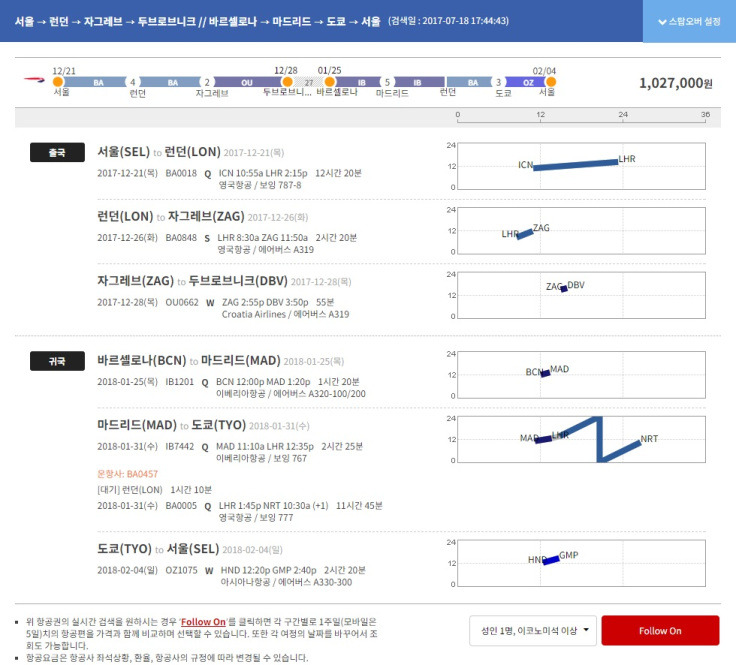Click the 도쿄(TYO) to 서울(SEL) heading
This screenshot has width=736, height=665.
[158, 549]
